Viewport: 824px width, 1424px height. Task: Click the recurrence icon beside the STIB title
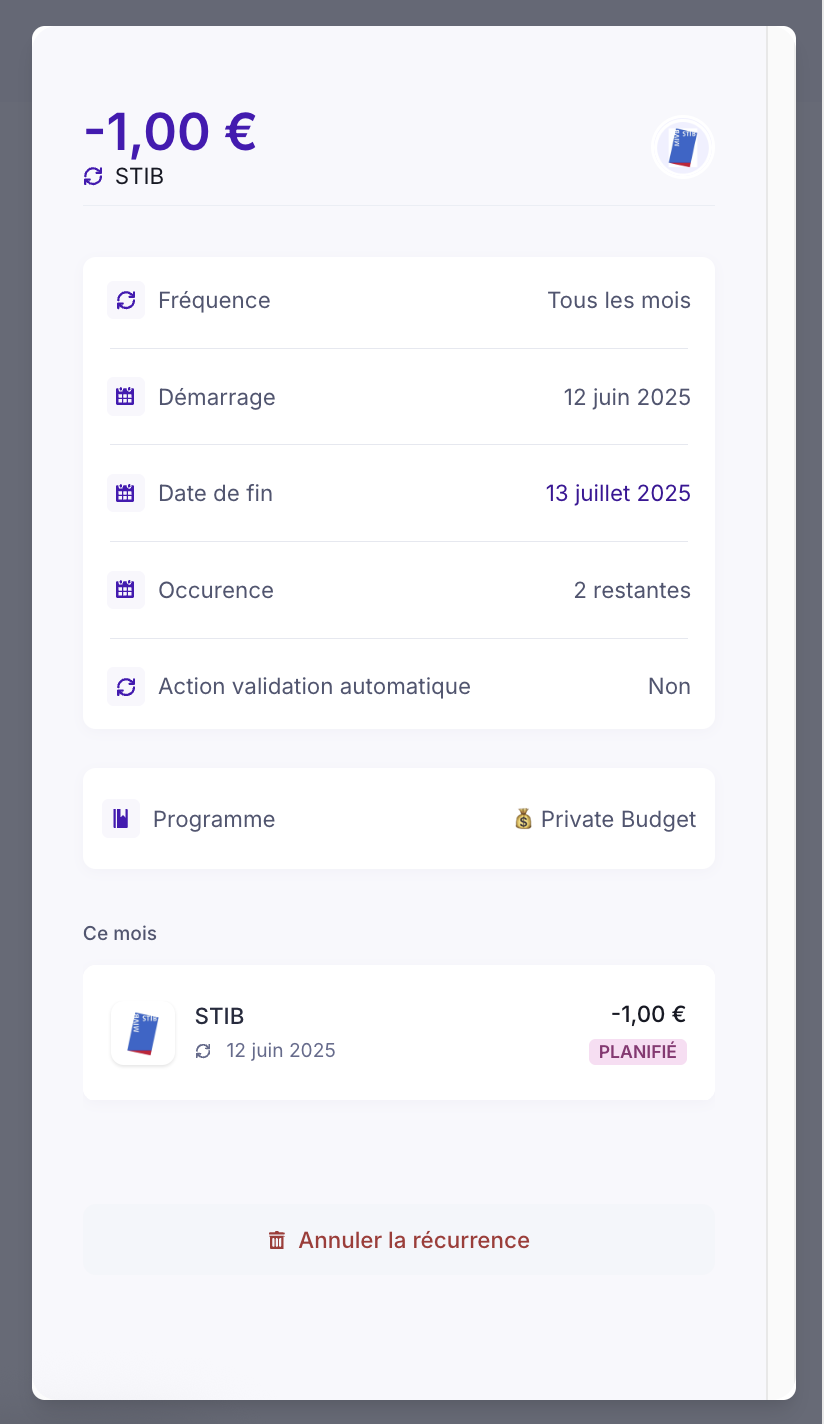click(93, 177)
